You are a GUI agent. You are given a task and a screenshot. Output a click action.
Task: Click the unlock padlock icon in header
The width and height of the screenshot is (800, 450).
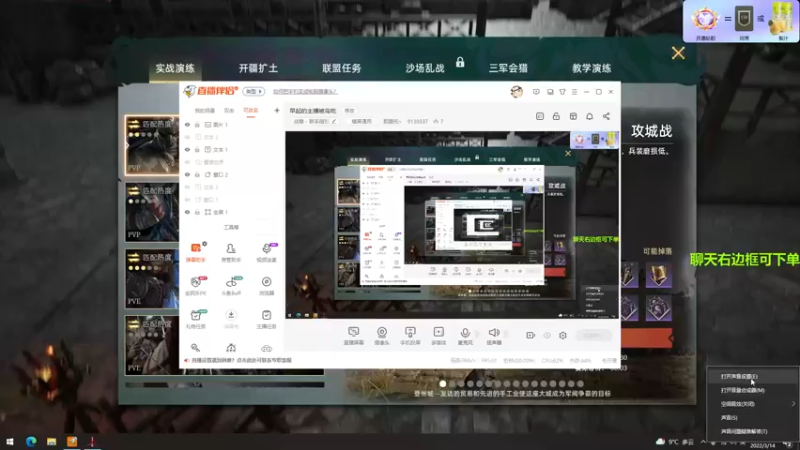tap(556, 116)
